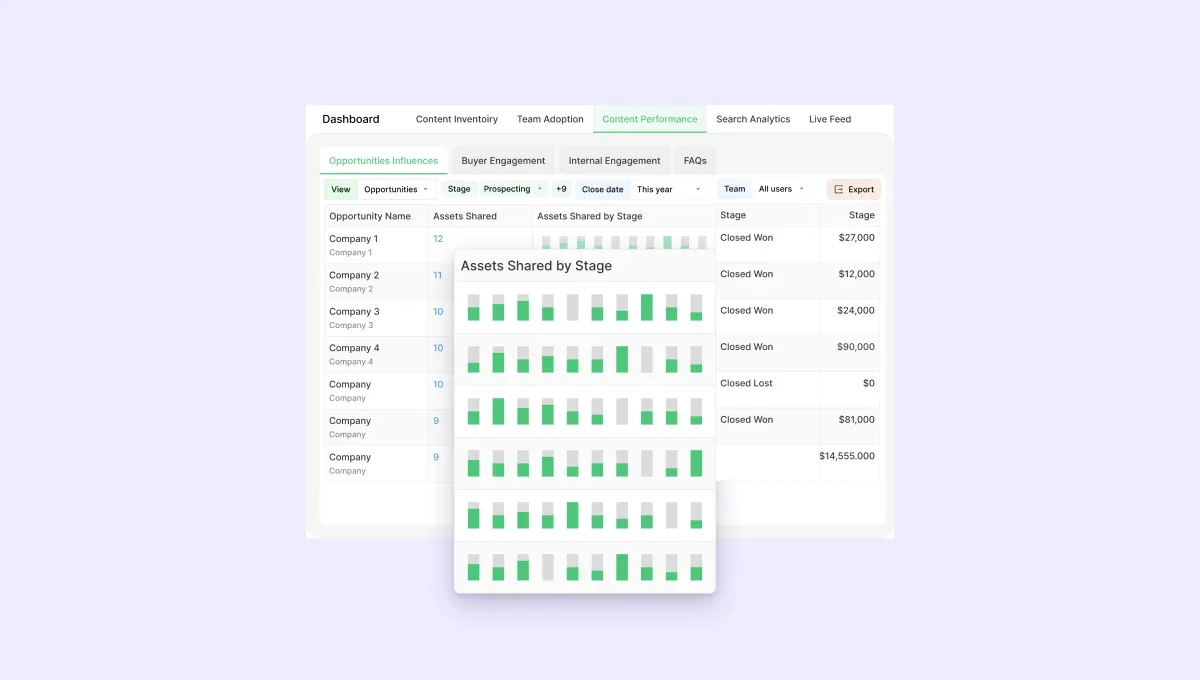Click assets shared count 11

point(438,275)
